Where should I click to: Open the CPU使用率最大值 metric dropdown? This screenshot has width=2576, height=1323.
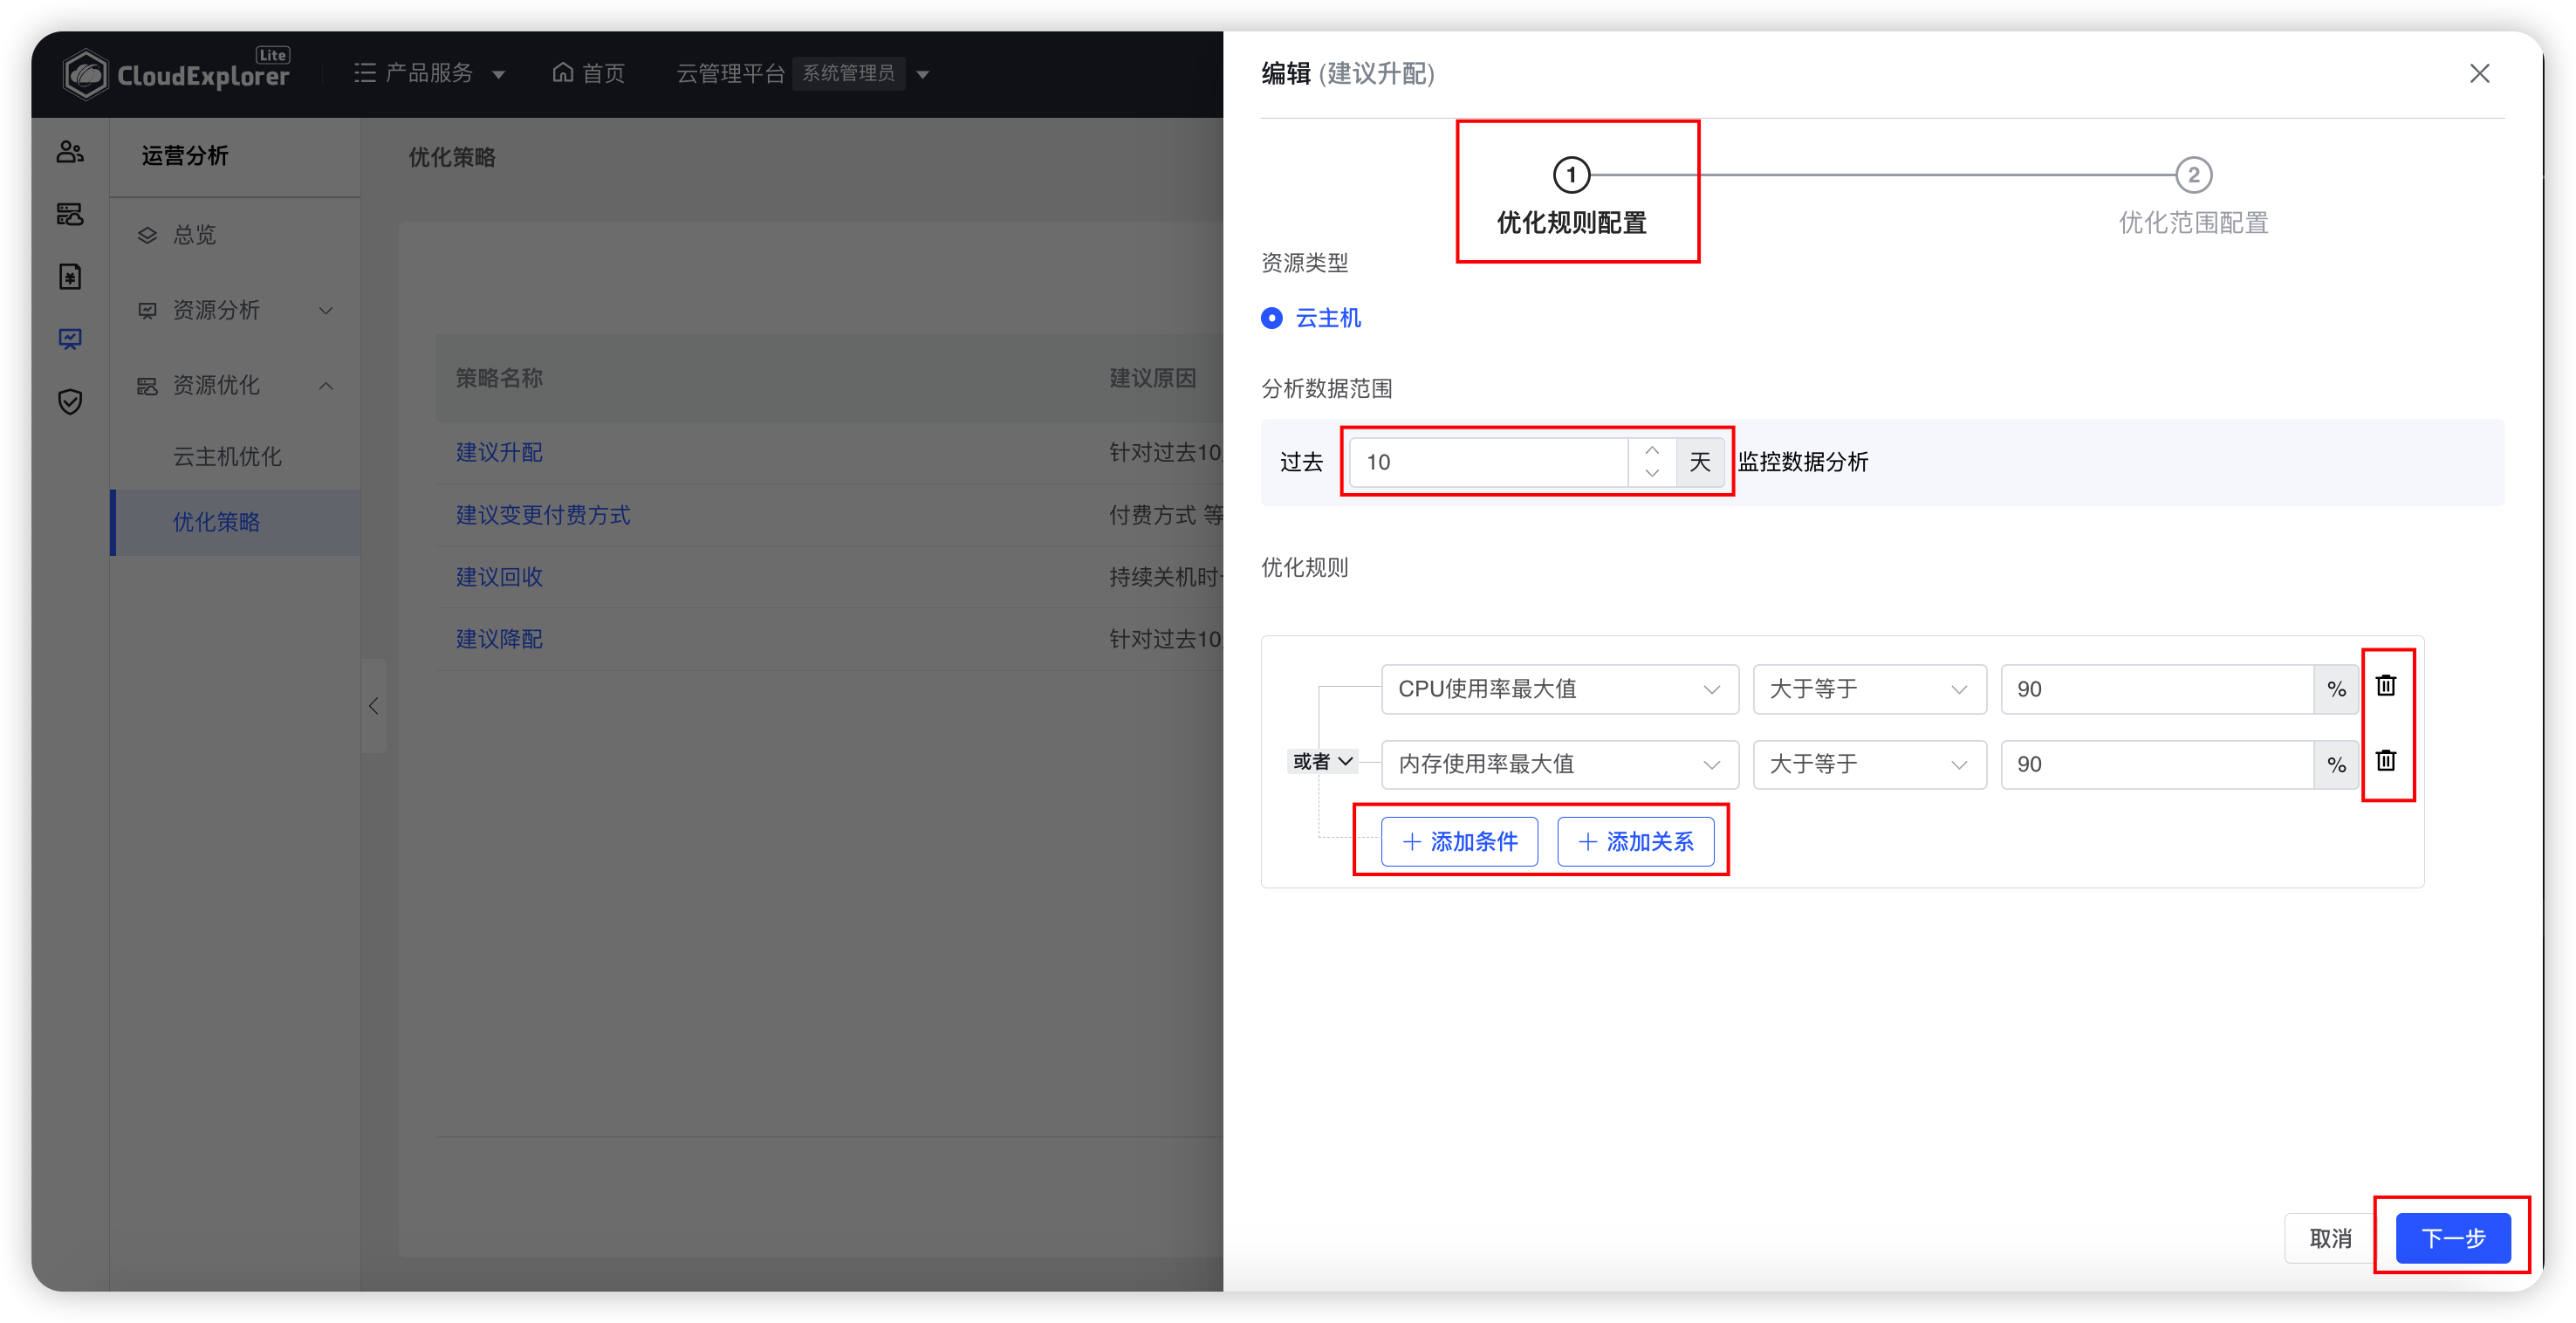(1559, 689)
